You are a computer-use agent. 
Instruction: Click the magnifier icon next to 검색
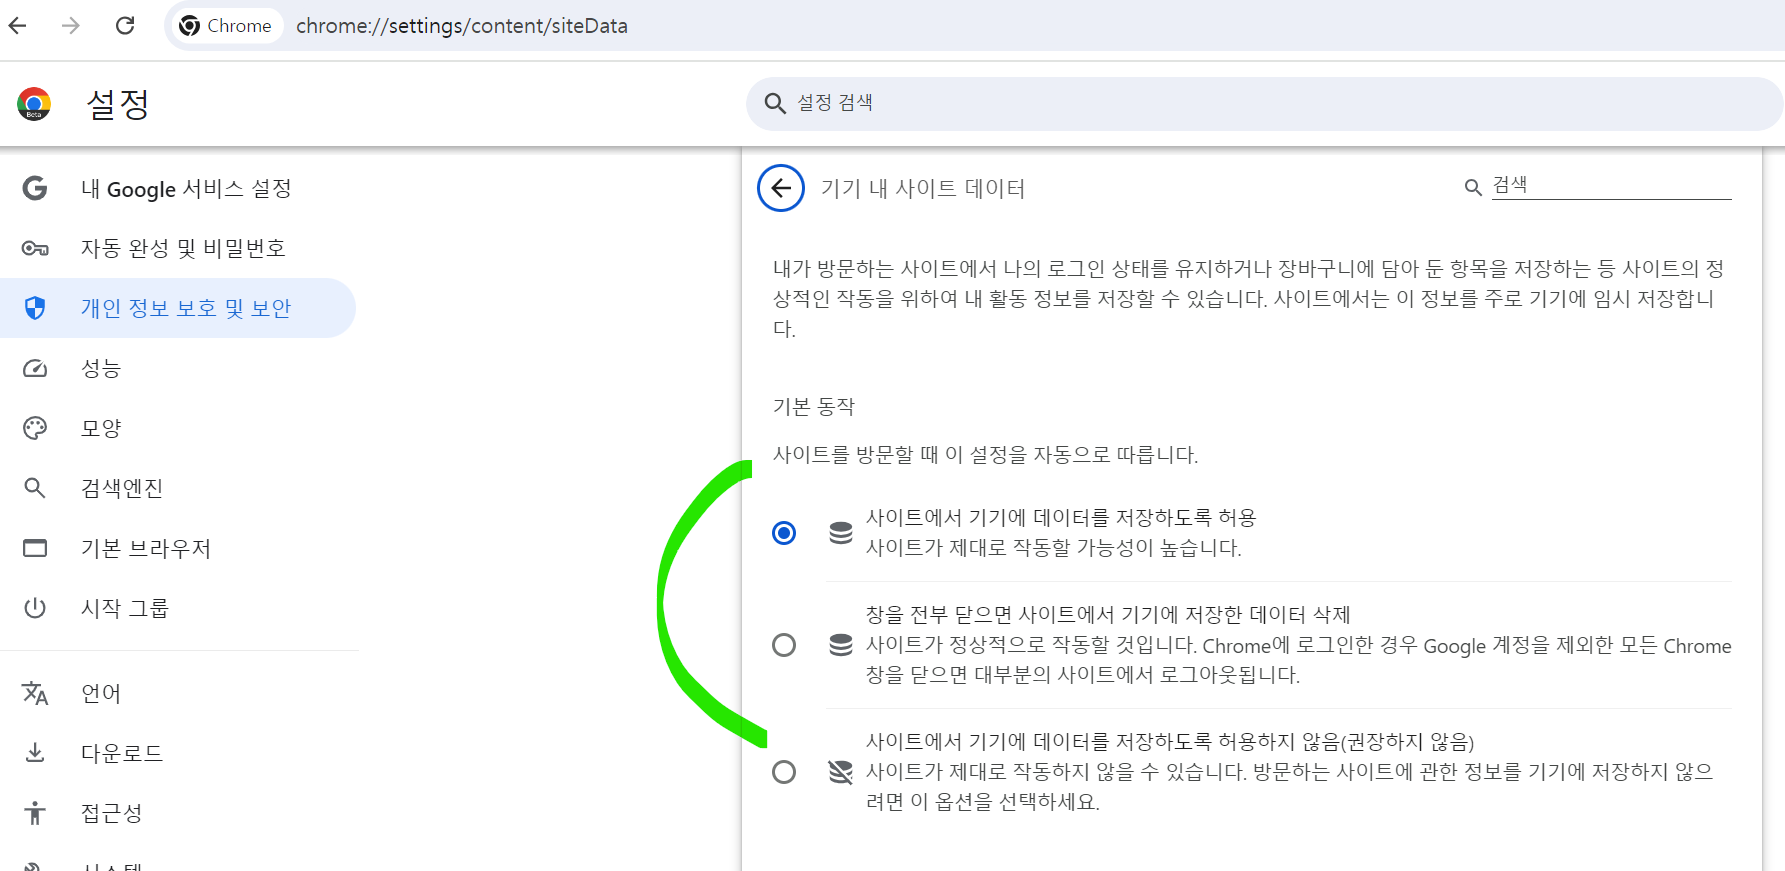tap(1473, 187)
